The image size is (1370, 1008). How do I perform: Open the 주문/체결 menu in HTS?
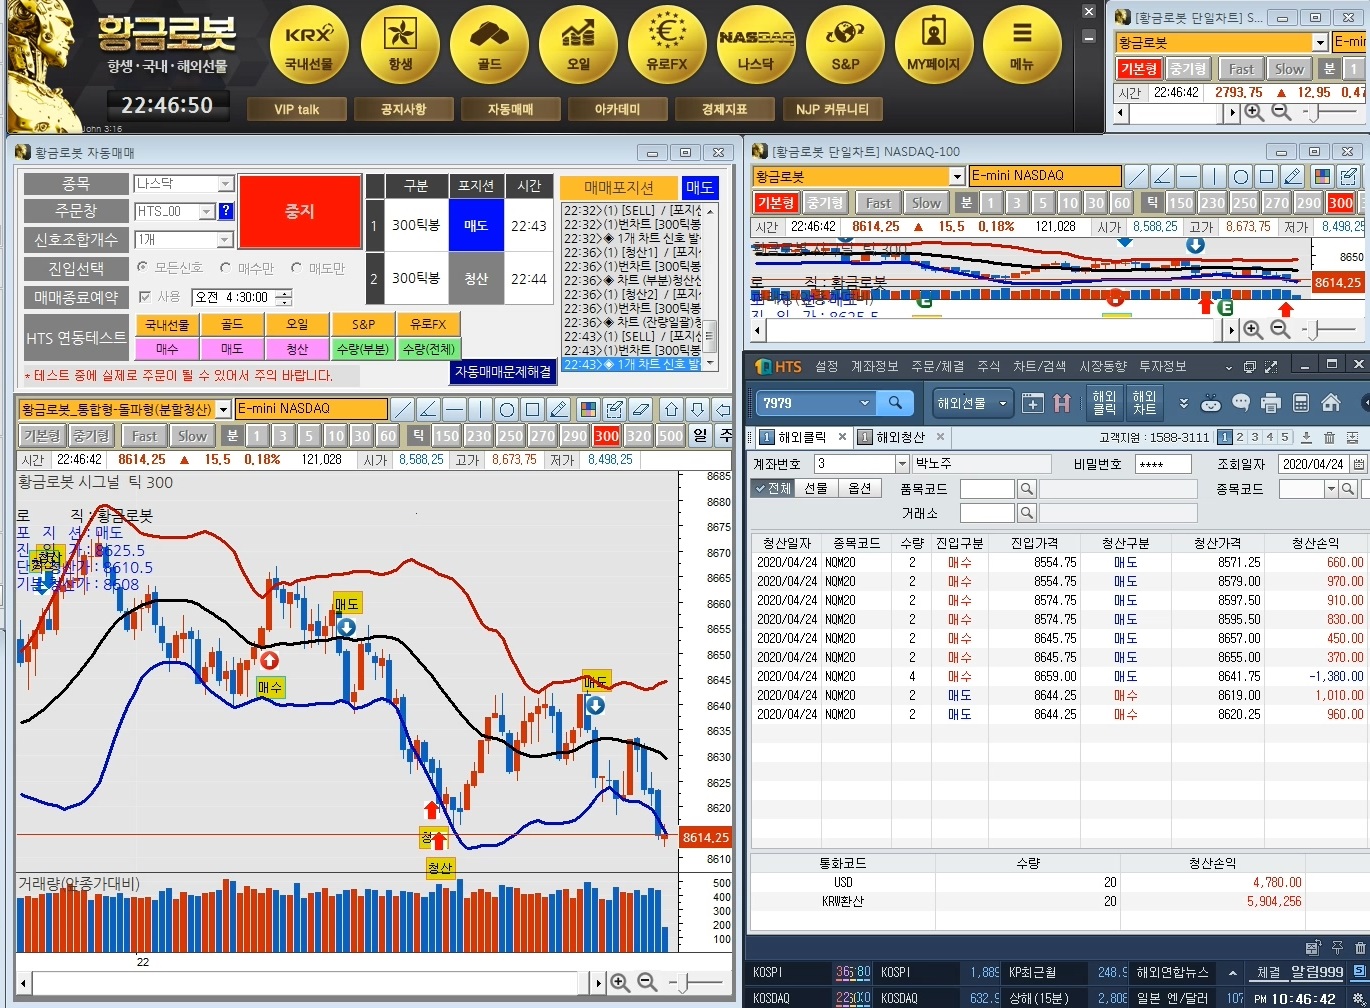pyautogui.click(x=938, y=367)
